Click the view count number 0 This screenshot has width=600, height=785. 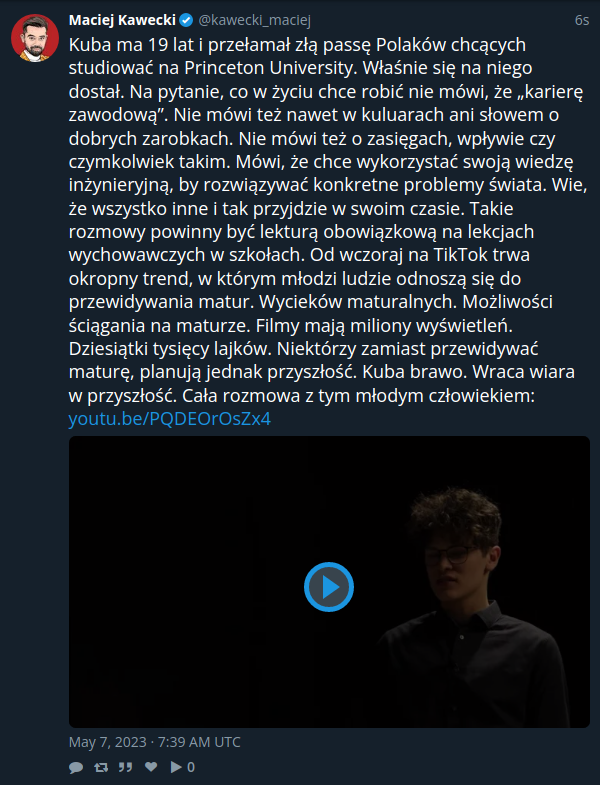coord(191,767)
